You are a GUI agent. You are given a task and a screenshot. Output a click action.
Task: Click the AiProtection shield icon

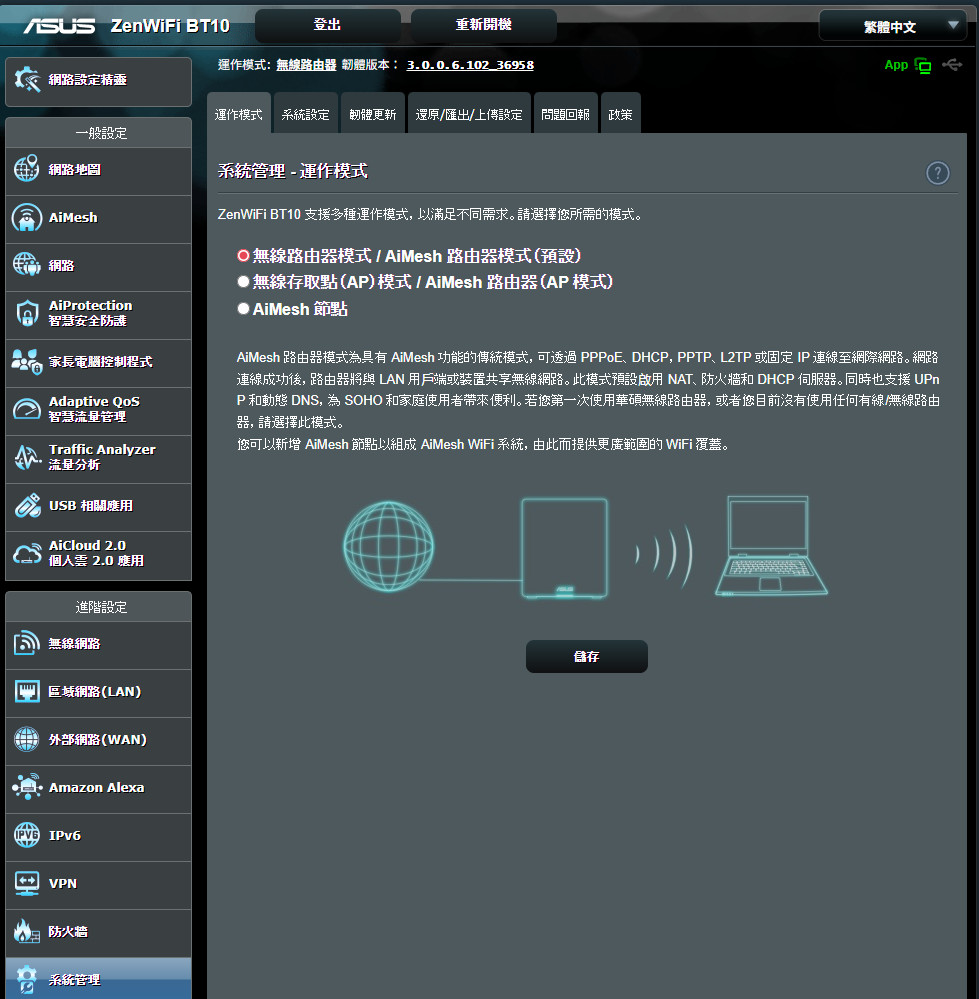coord(27,313)
